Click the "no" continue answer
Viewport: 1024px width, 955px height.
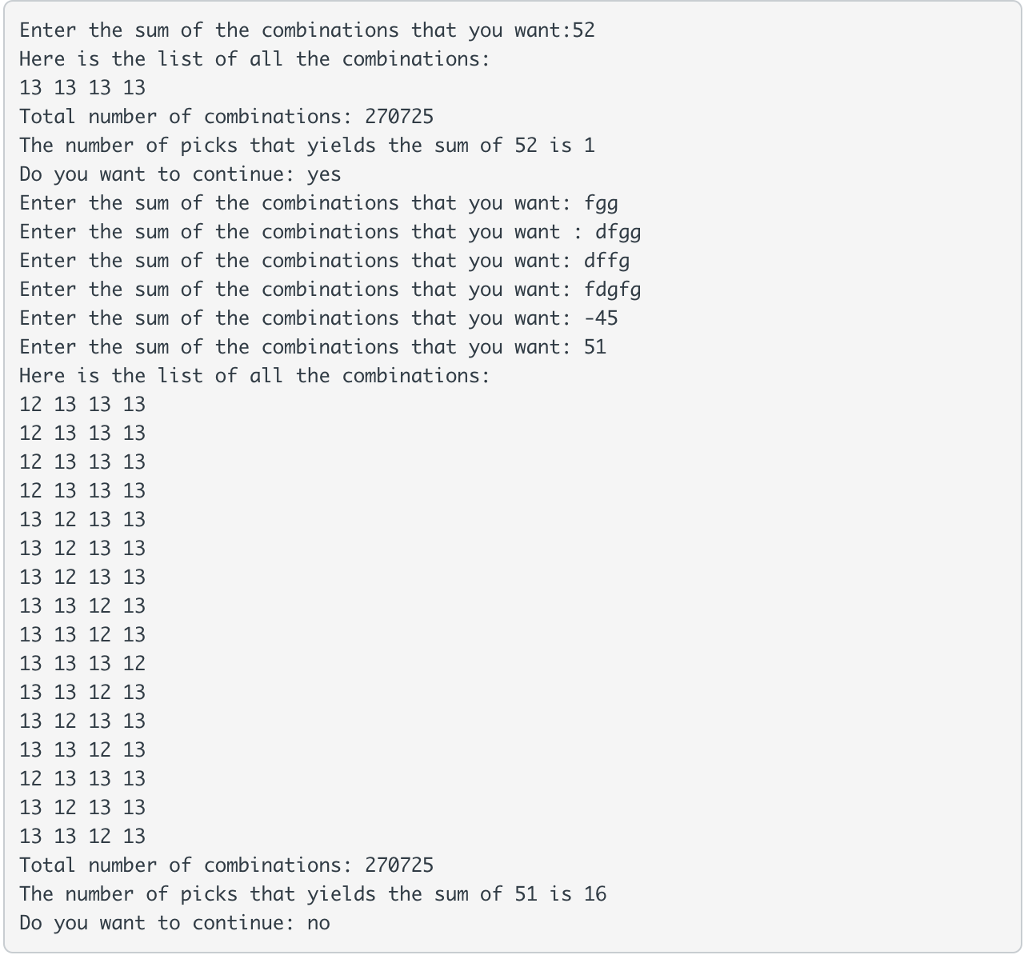[318, 923]
